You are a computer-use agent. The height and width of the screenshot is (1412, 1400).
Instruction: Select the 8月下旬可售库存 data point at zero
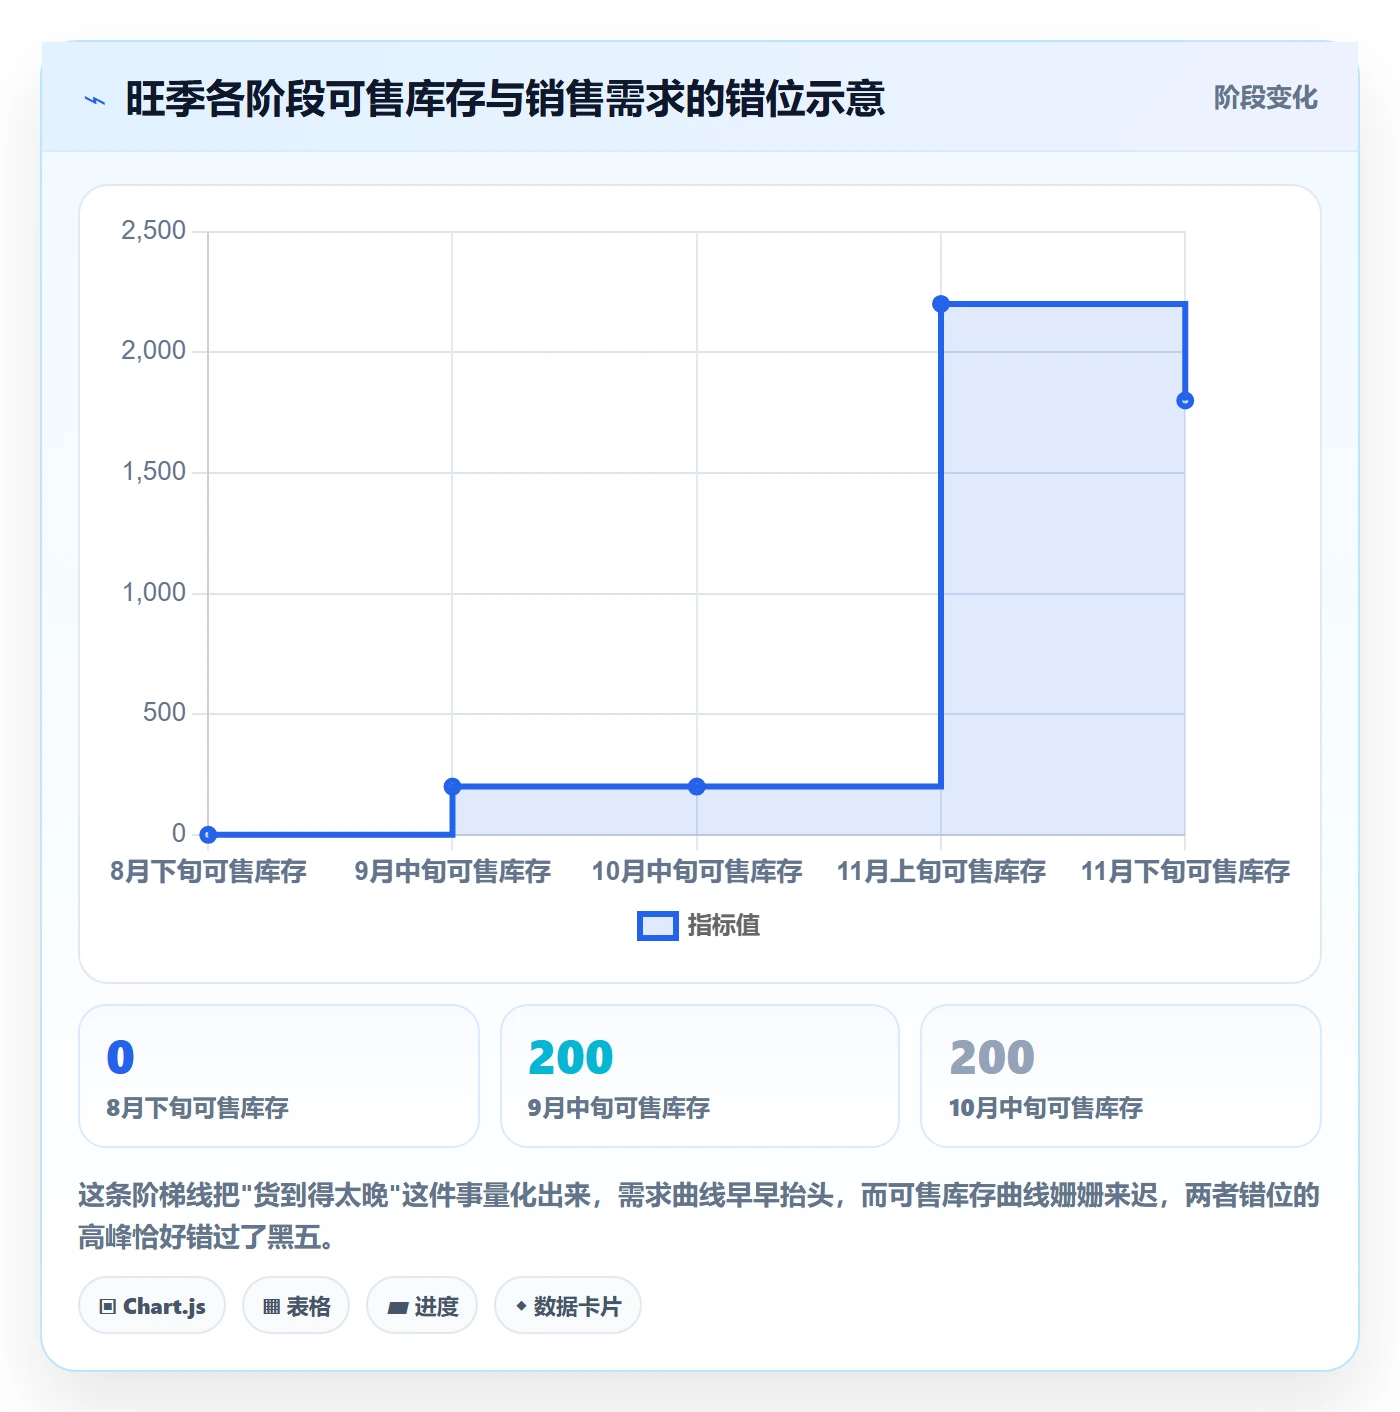[x=208, y=834]
